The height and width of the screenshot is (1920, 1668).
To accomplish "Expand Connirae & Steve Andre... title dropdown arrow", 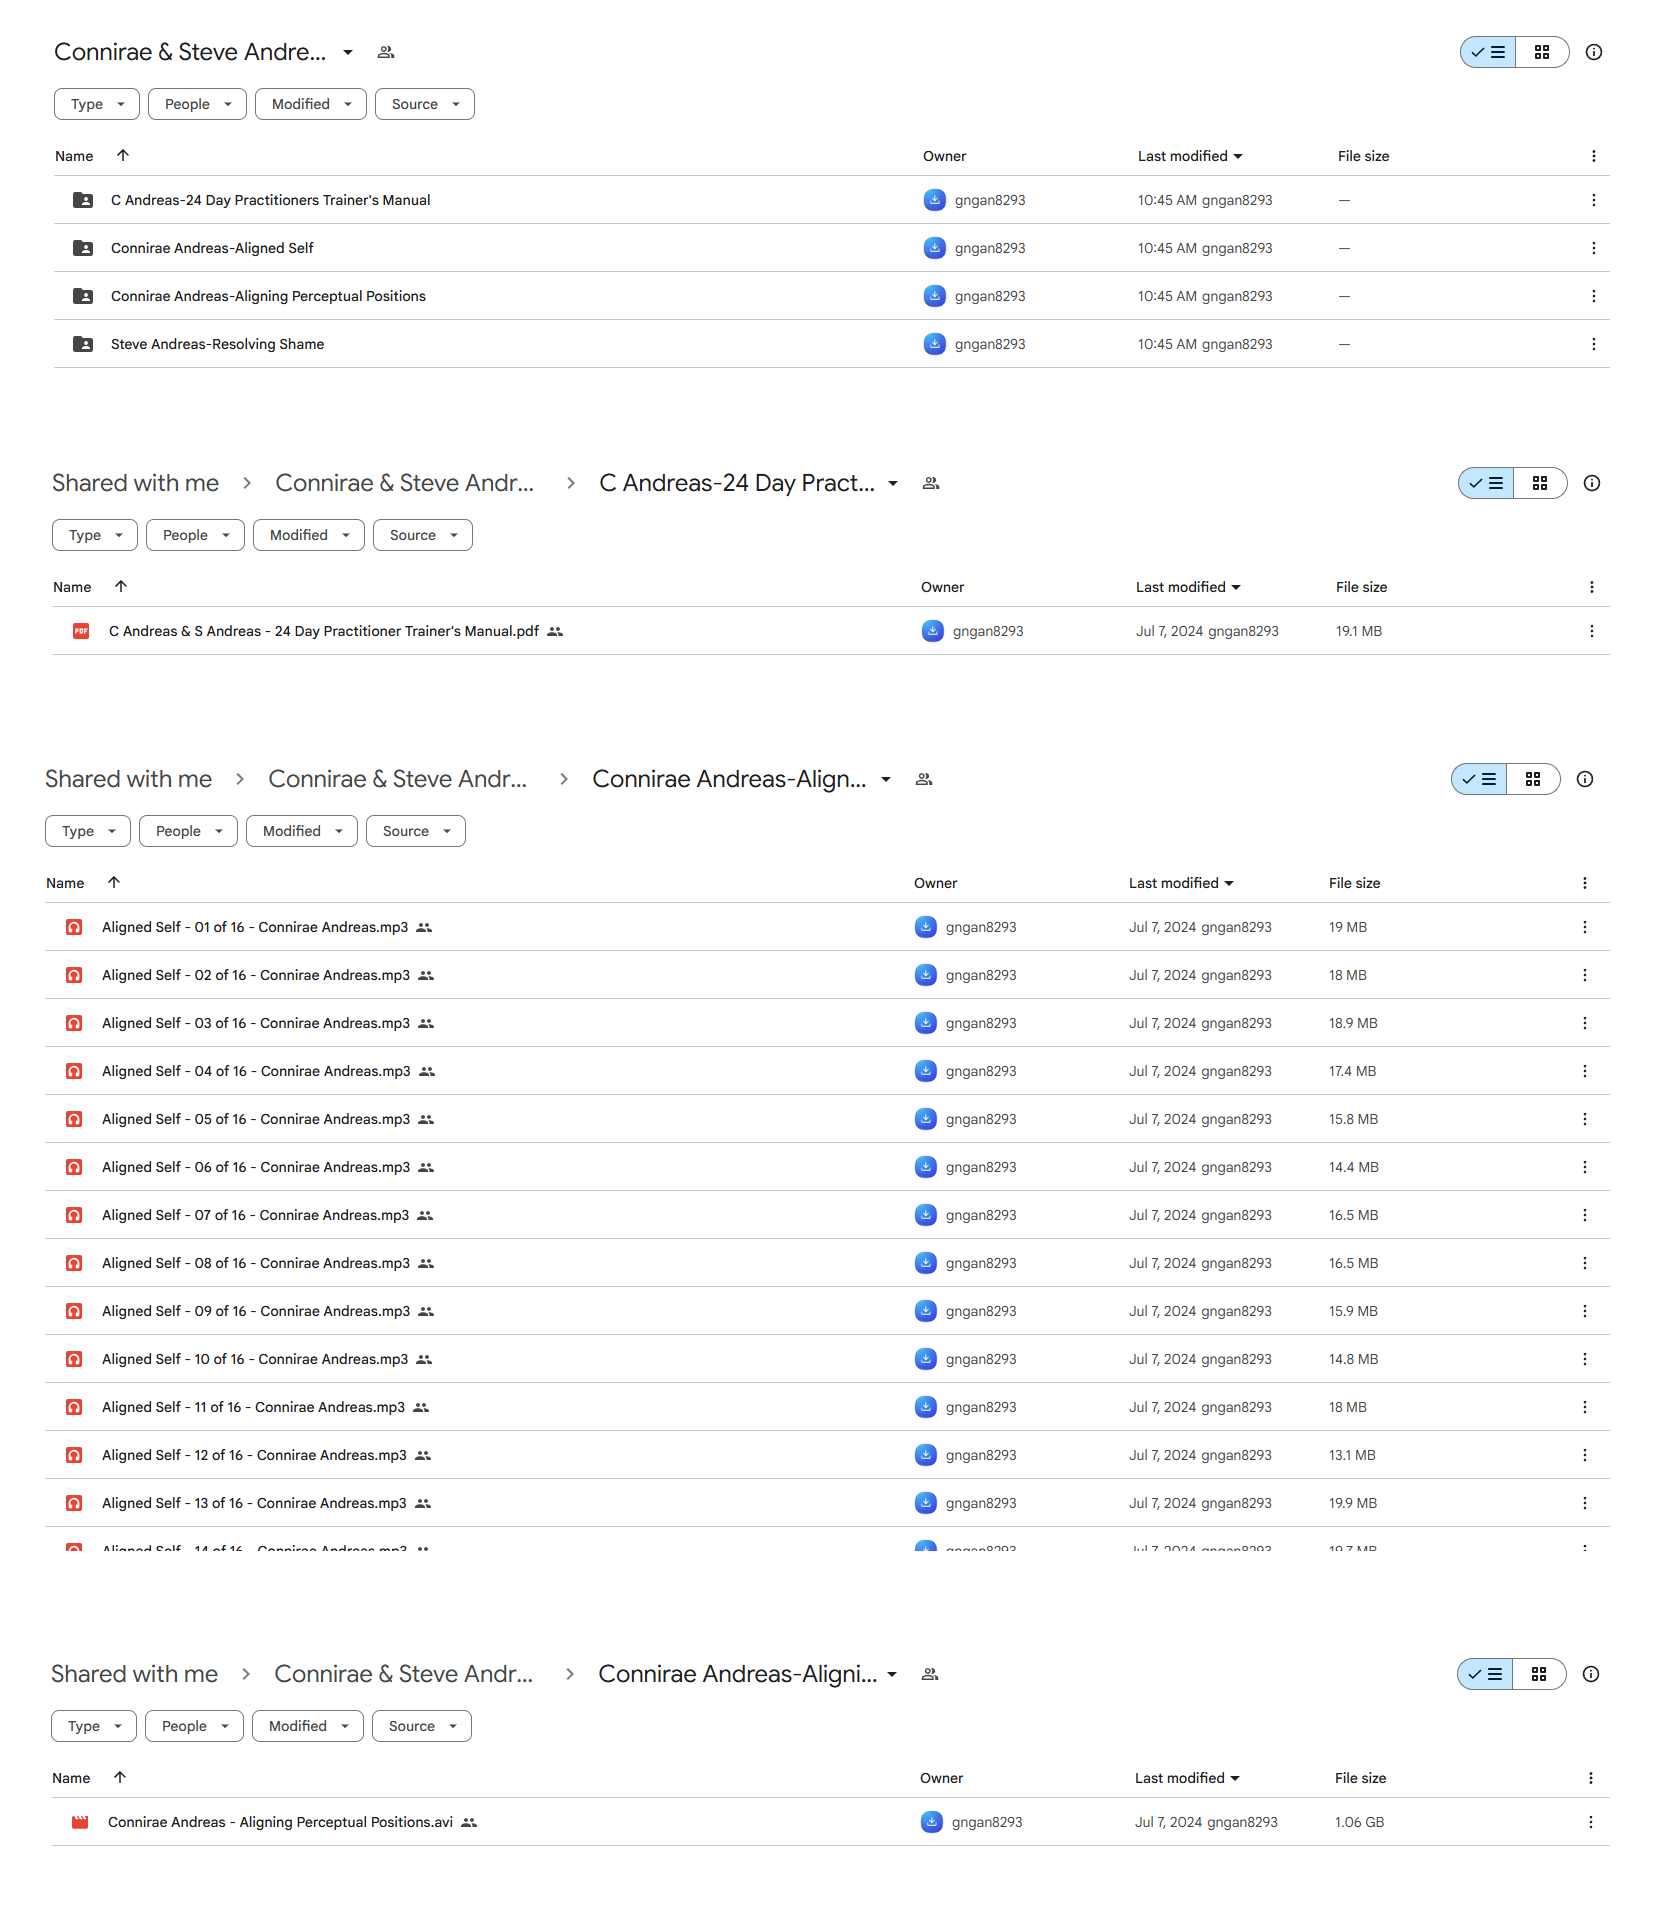I will [348, 52].
